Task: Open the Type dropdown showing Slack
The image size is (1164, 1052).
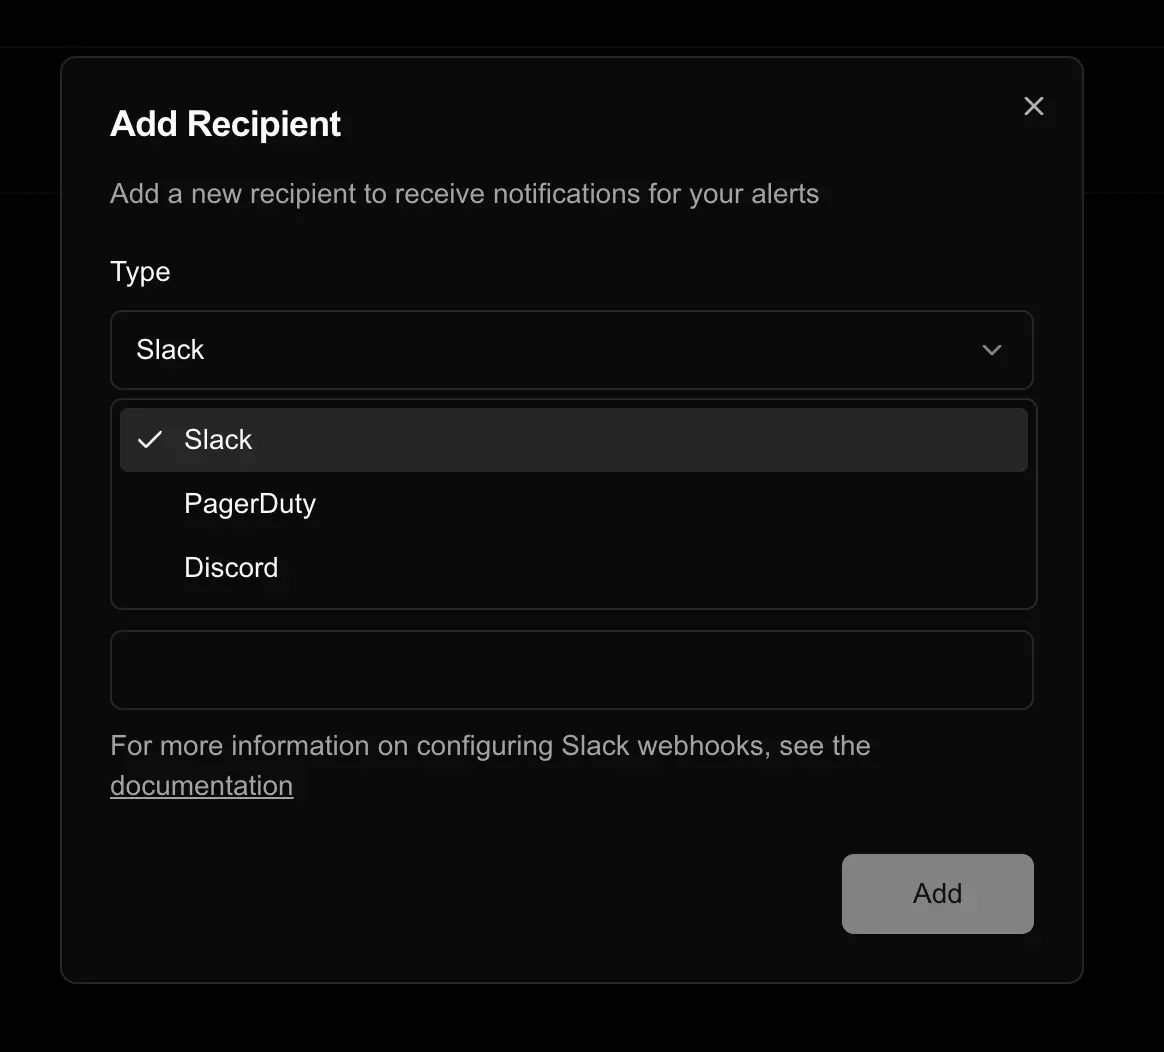Action: (572, 350)
